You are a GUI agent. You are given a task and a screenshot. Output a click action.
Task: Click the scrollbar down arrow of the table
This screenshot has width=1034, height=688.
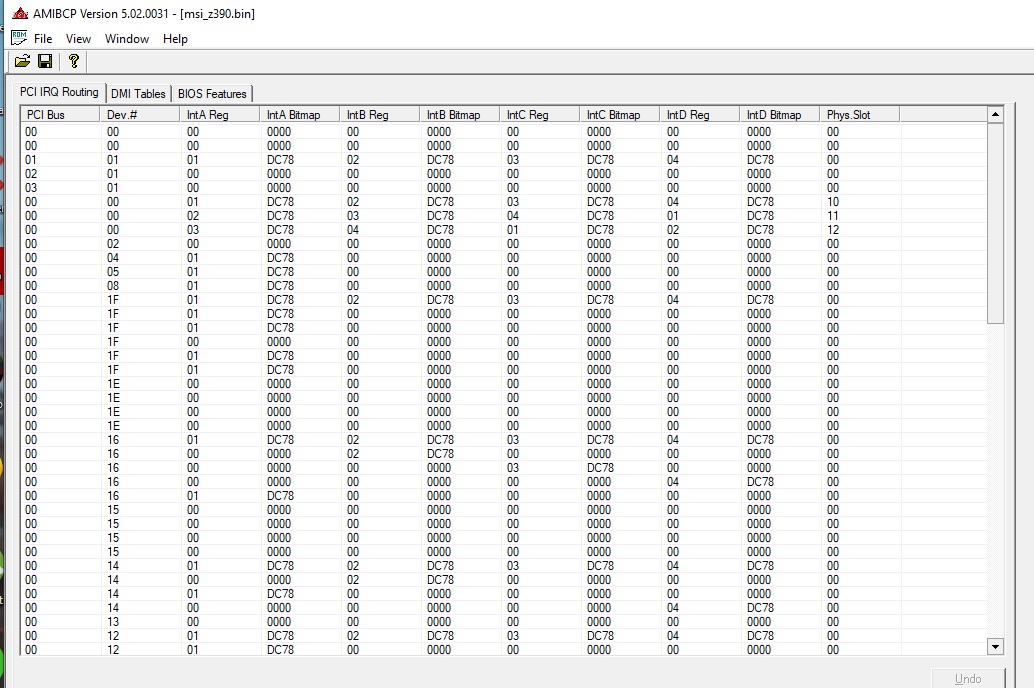(x=995, y=646)
